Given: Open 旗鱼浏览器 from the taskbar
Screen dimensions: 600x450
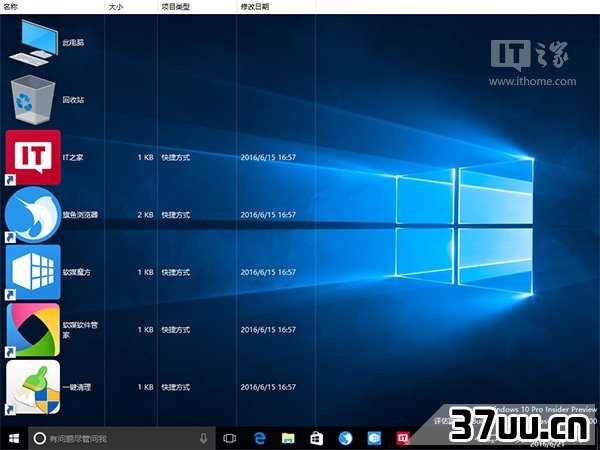Looking at the screenshot, I should (x=345, y=439).
